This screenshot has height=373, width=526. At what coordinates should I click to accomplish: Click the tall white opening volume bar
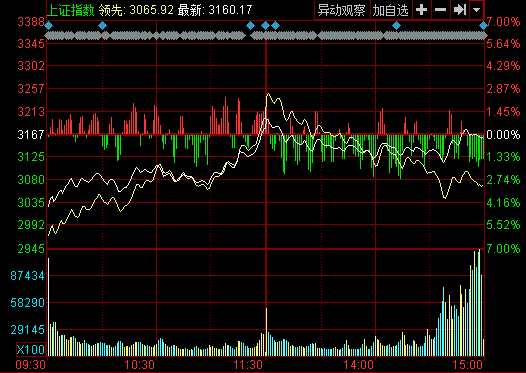tap(49, 307)
